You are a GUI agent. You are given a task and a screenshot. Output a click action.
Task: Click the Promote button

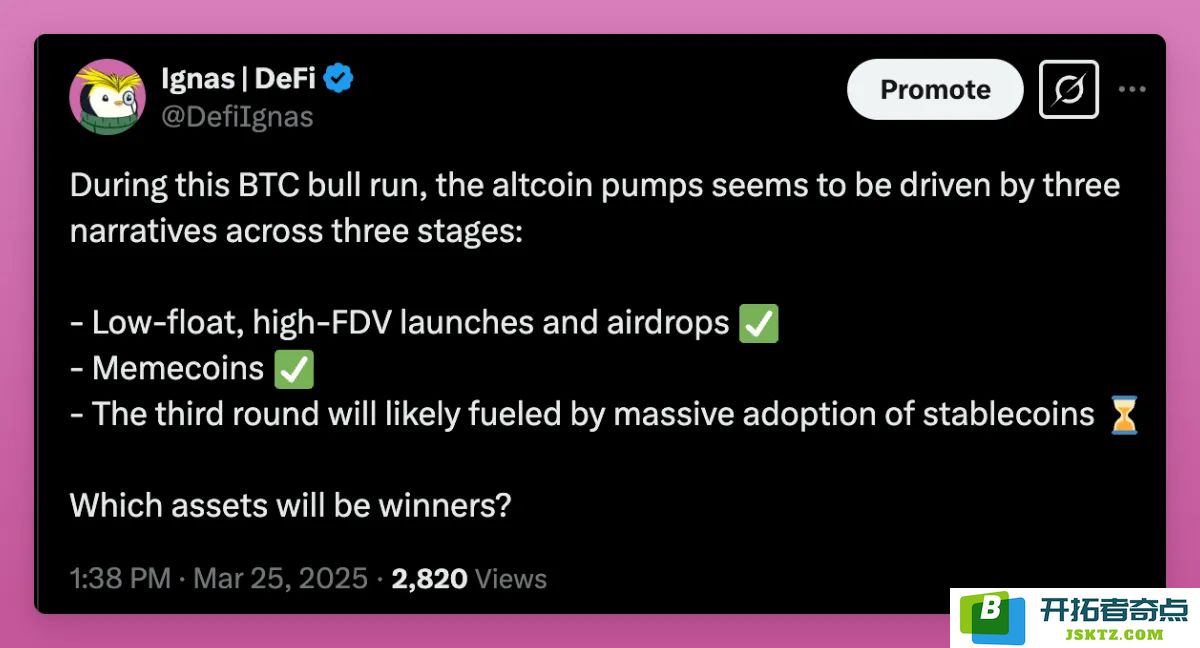click(935, 90)
